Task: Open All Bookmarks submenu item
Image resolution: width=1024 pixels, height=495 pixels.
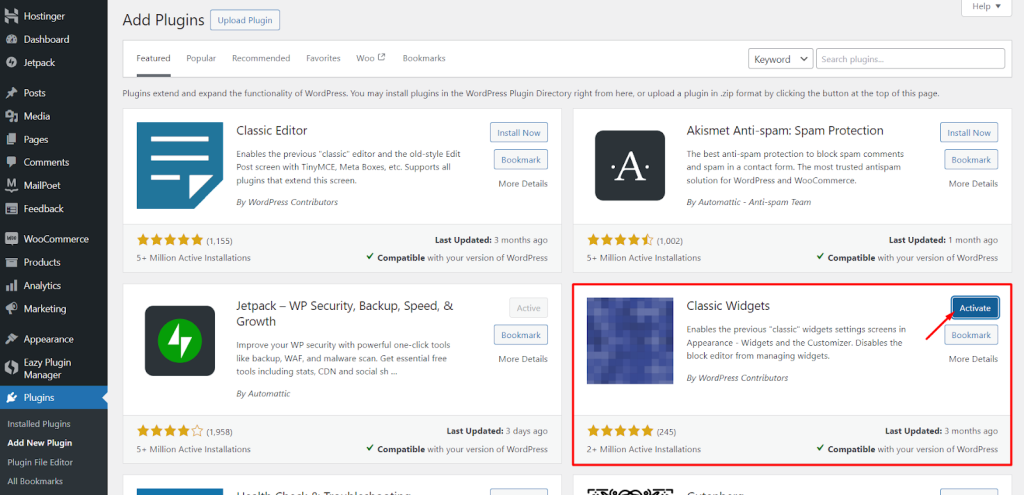Action: pos(35,481)
